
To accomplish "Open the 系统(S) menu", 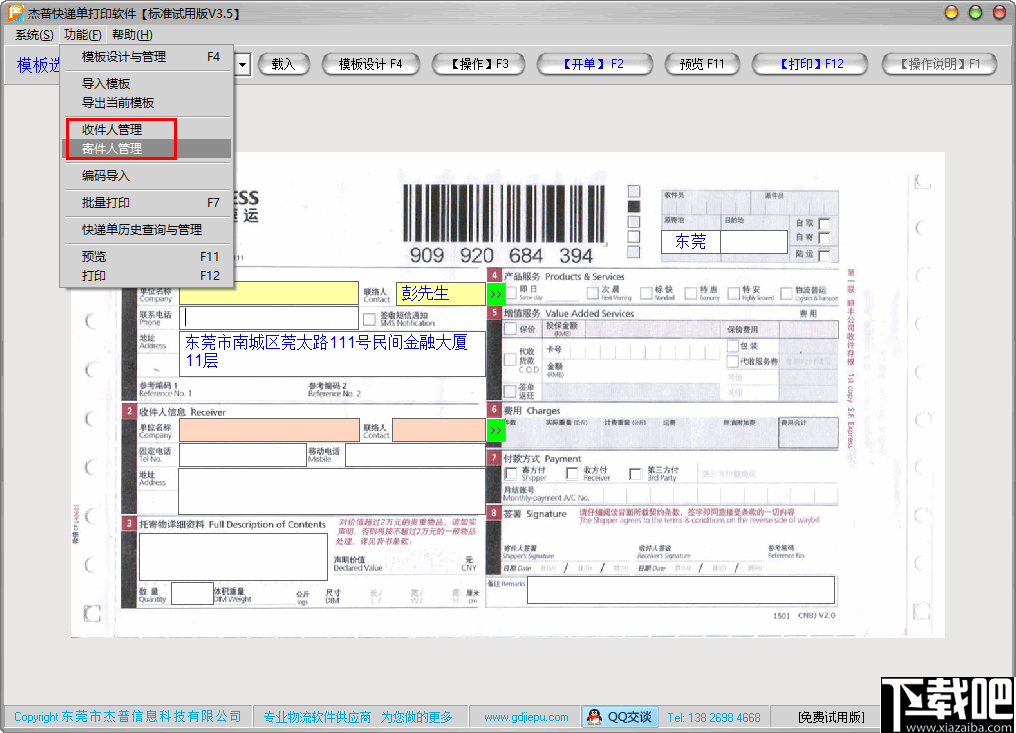I will tap(34, 35).
